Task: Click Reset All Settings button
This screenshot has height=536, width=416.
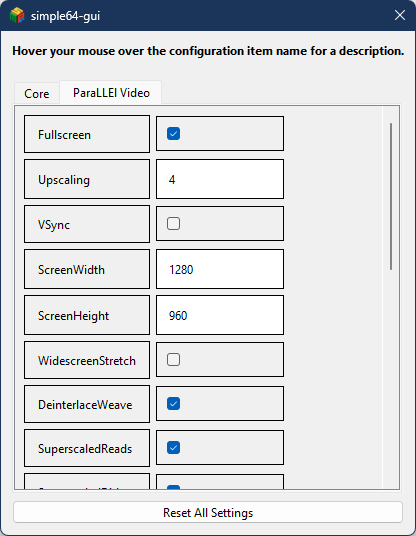Action: [208, 512]
